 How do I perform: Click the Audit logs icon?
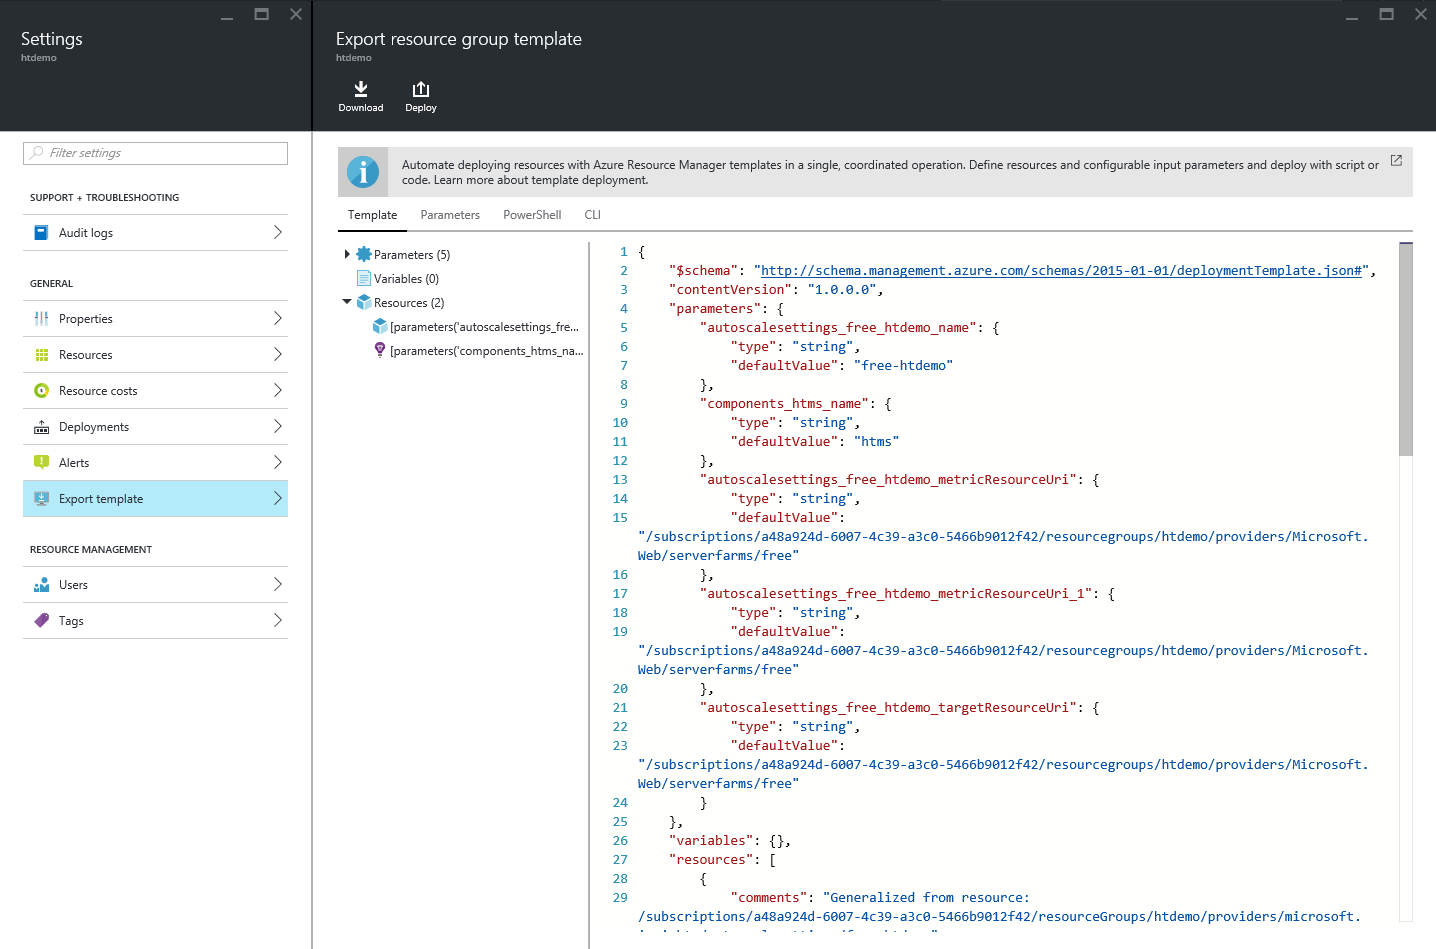coord(41,233)
